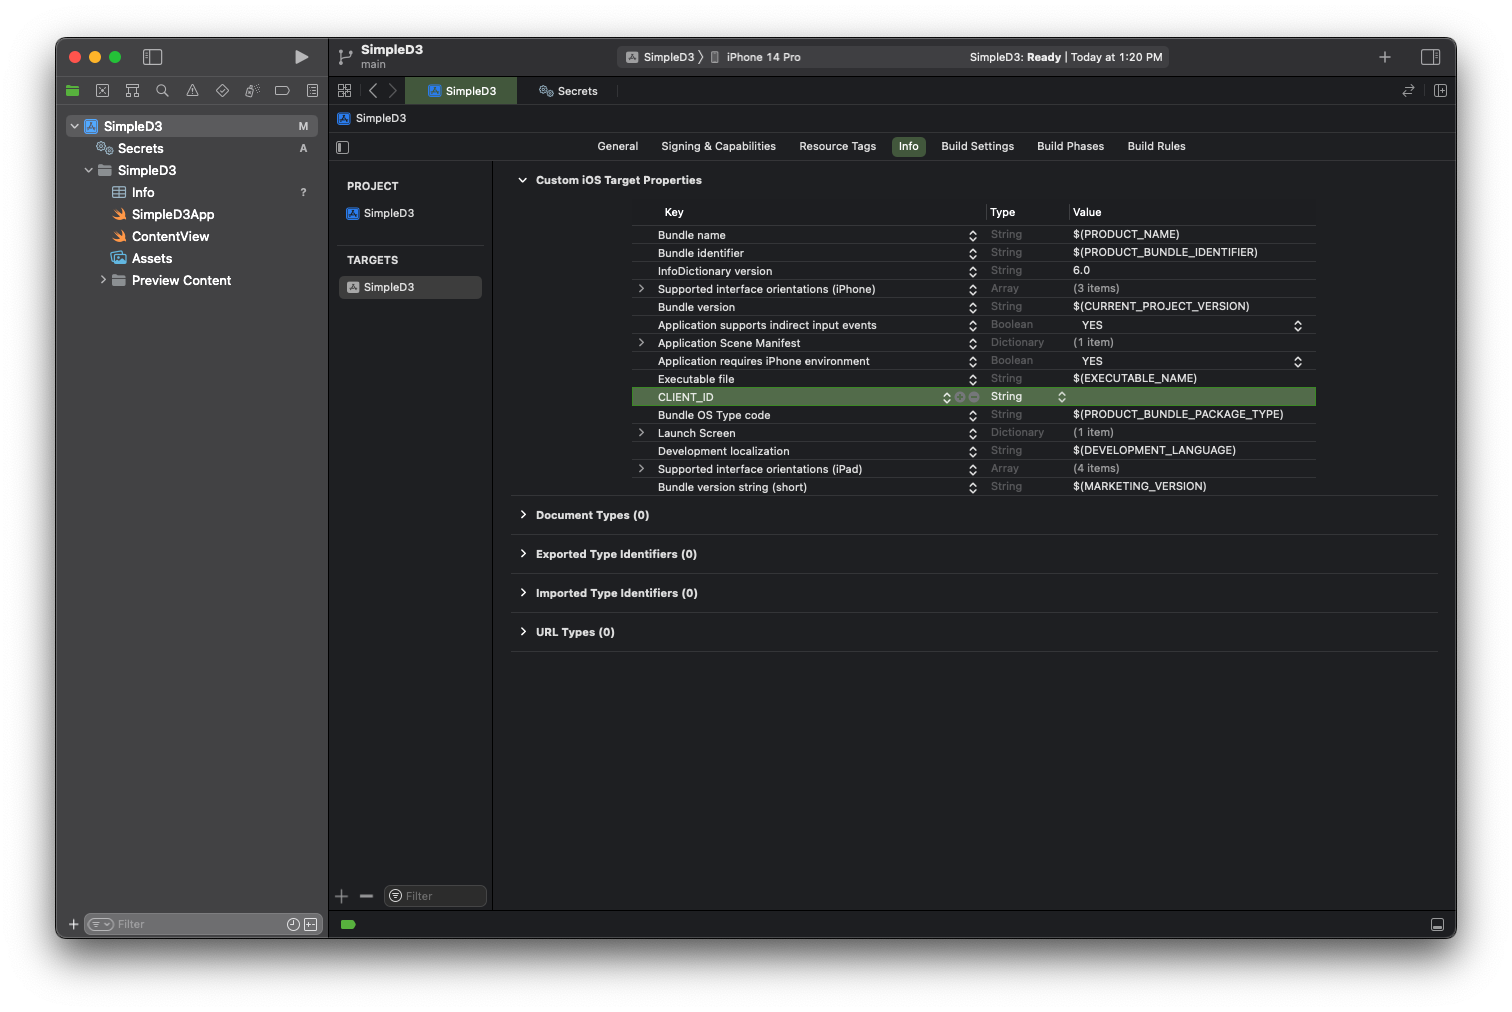
Task: Add a new target with plus
Action: 342,896
